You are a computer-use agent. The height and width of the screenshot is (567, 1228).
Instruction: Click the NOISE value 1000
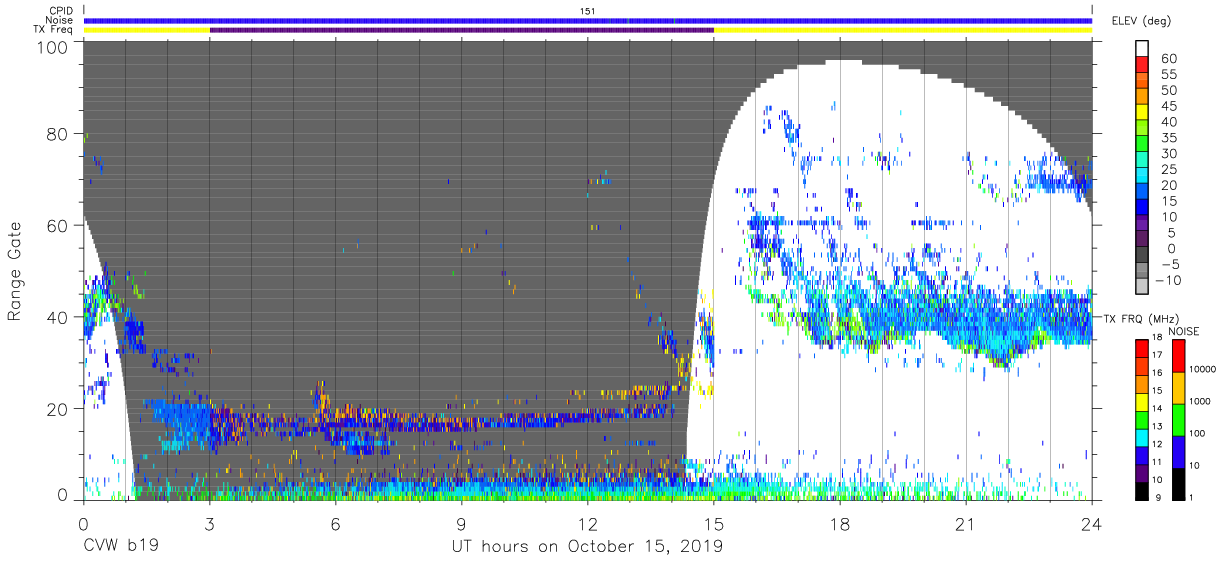1202,400
